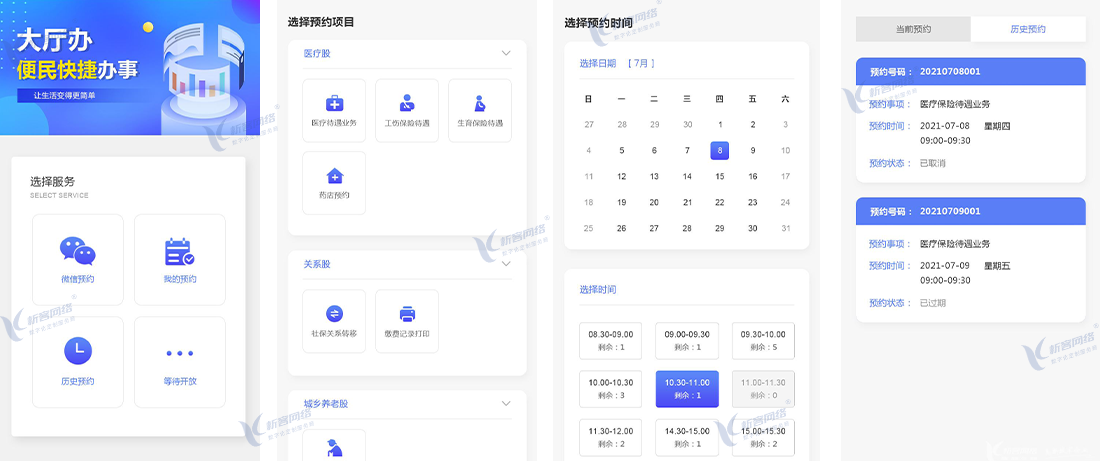Pick the 09.30-10.00 slot with 5 remaining
1100x461 pixels.
pyautogui.click(x=763, y=340)
